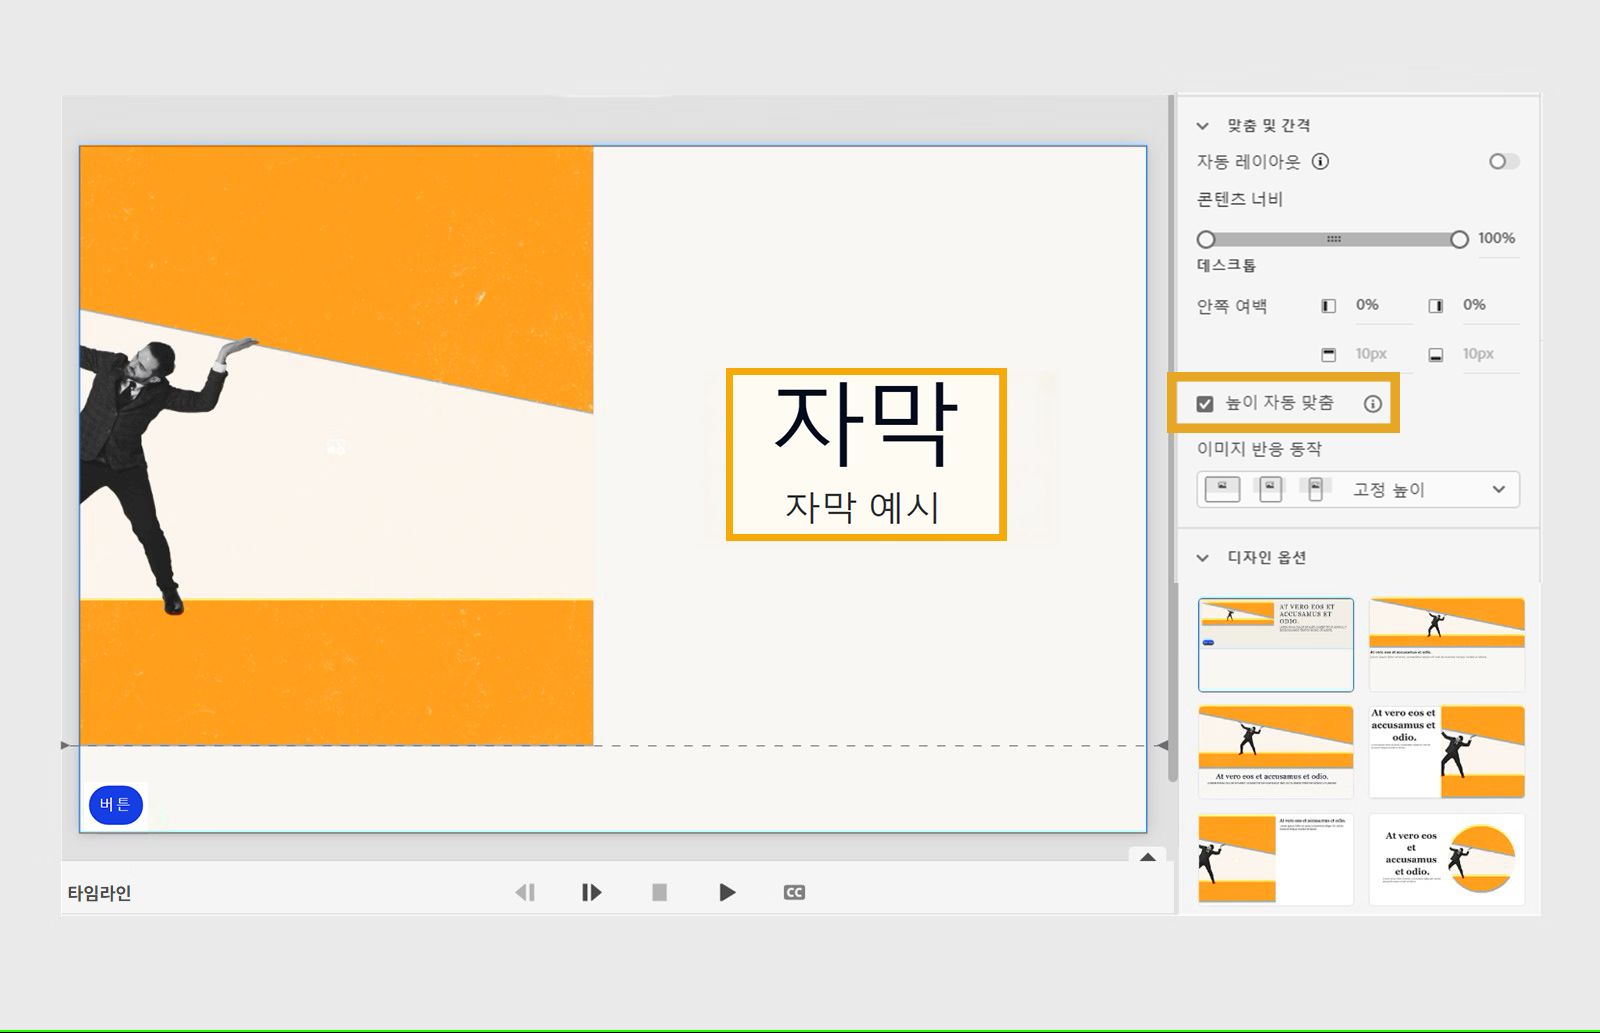This screenshot has height=1033, width=1600.
Task: Click the 콘텐츠 너비 slider handle at 100%
Action: [1459, 239]
